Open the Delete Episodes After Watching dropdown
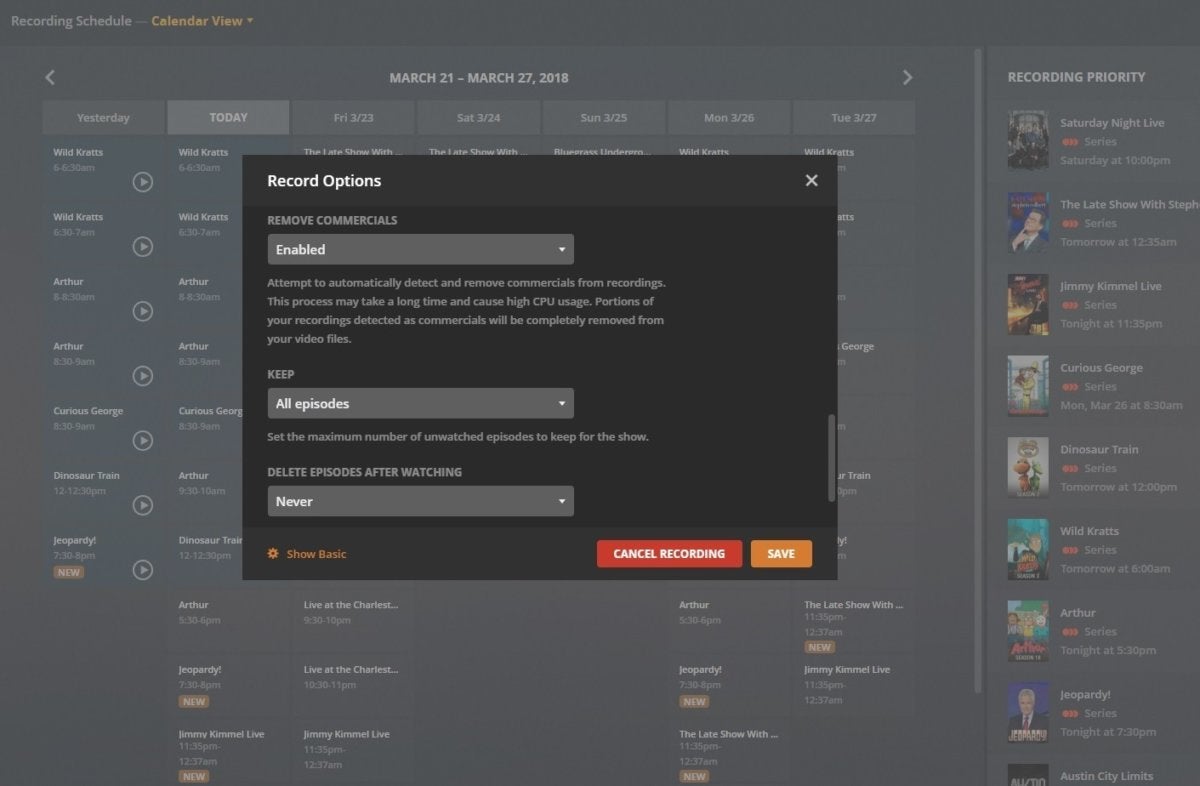1200x786 pixels. click(x=420, y=501)
